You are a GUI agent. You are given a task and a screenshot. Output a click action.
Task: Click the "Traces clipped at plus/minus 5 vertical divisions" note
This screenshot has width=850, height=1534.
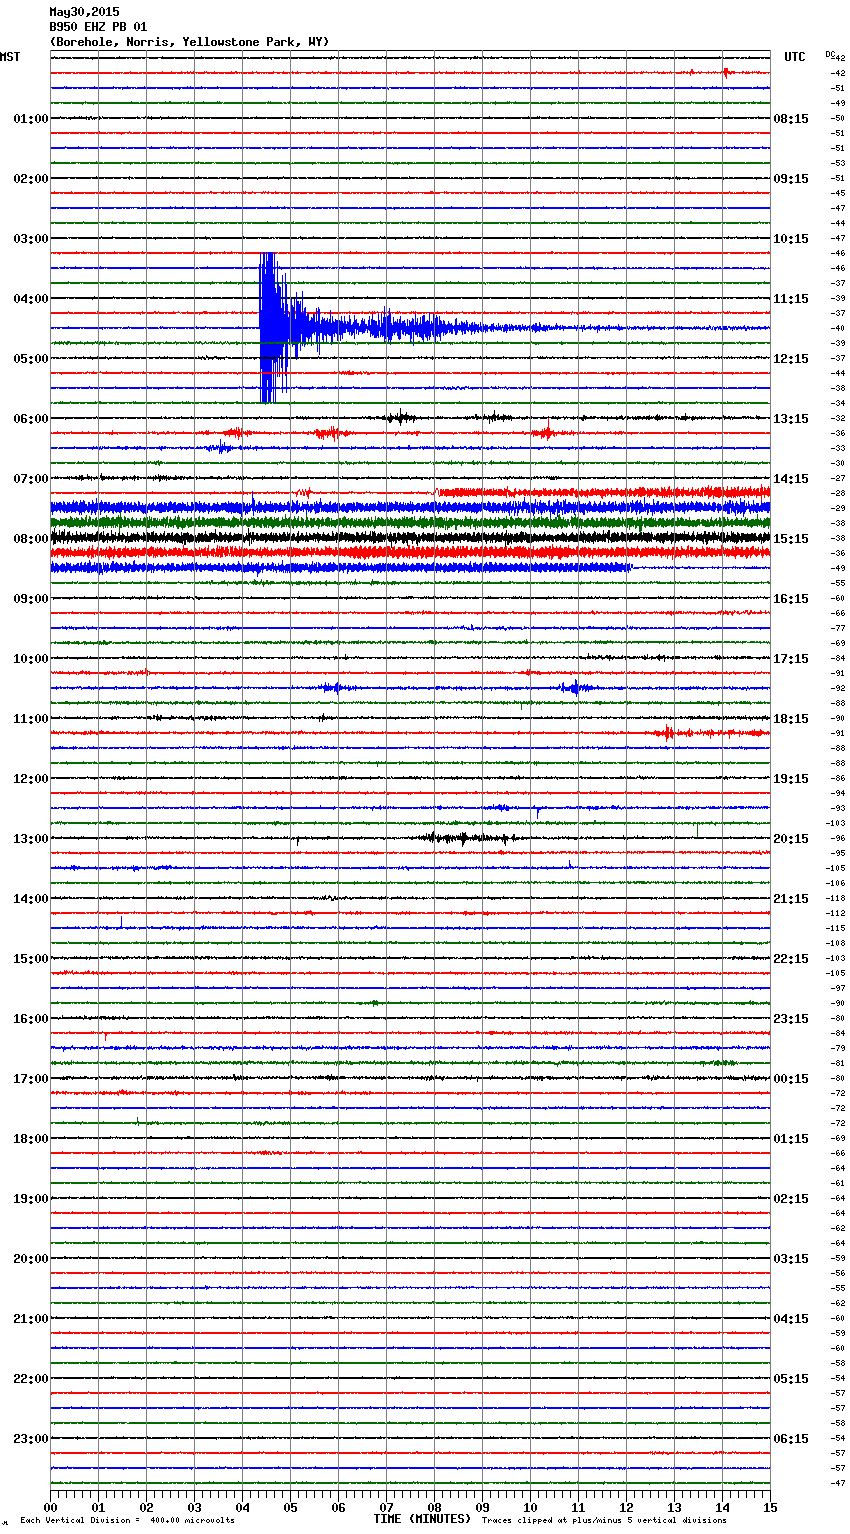(604, 1520)
